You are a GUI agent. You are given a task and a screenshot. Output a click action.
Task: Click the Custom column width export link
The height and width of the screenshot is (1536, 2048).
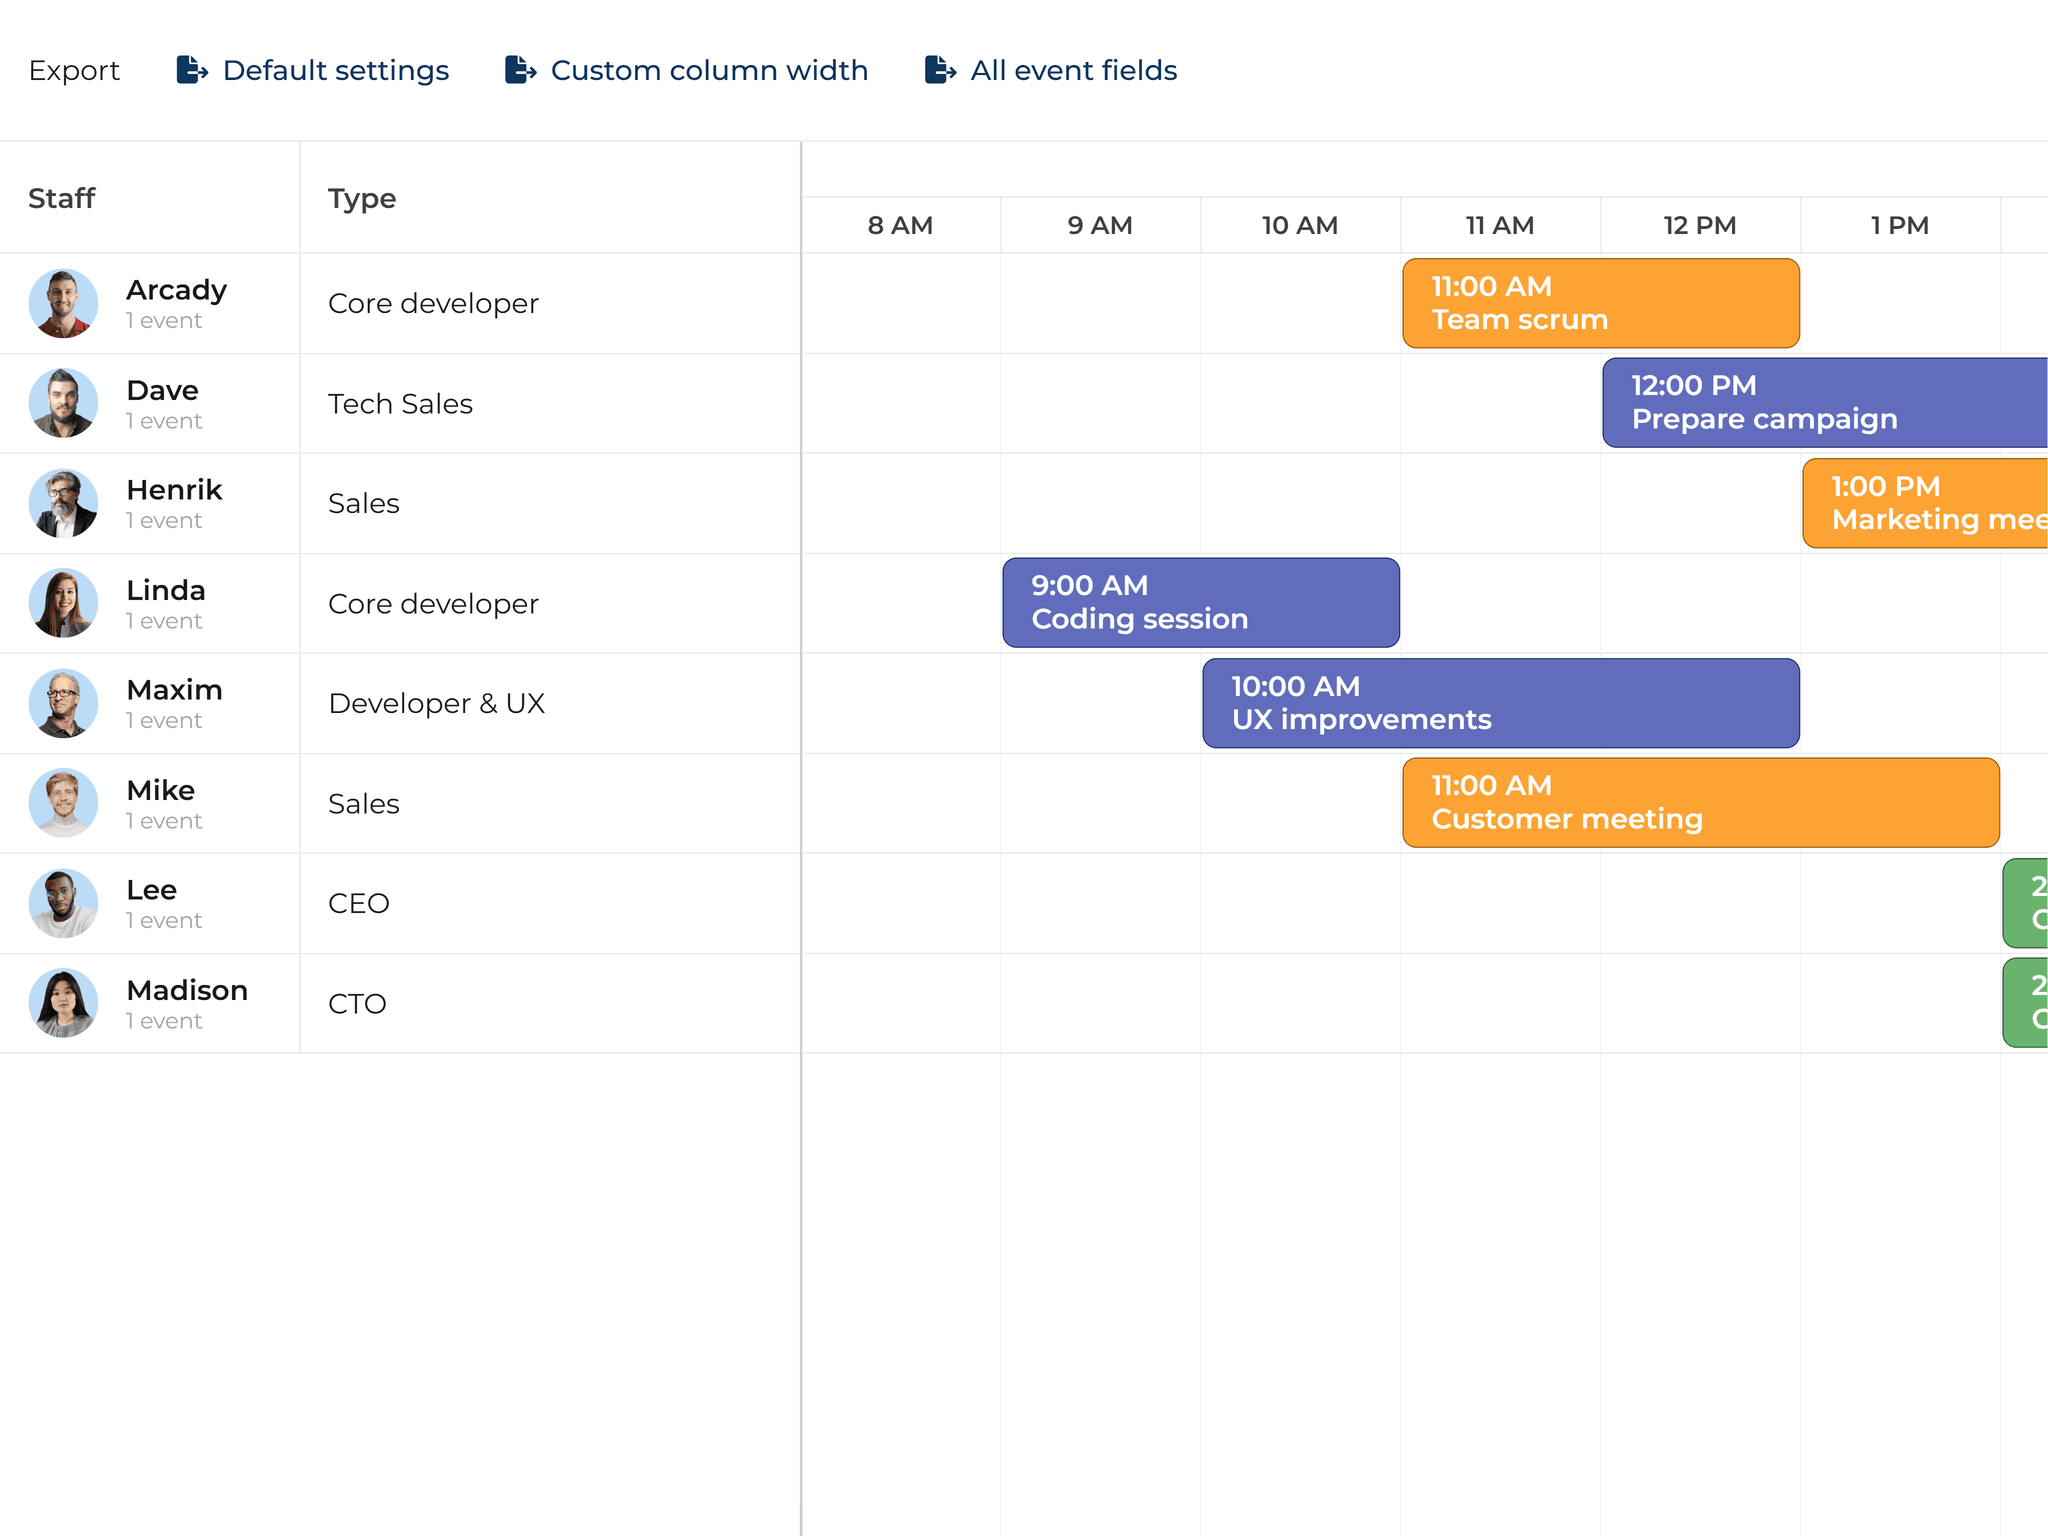pyautogui.click(x=709, y=70)
